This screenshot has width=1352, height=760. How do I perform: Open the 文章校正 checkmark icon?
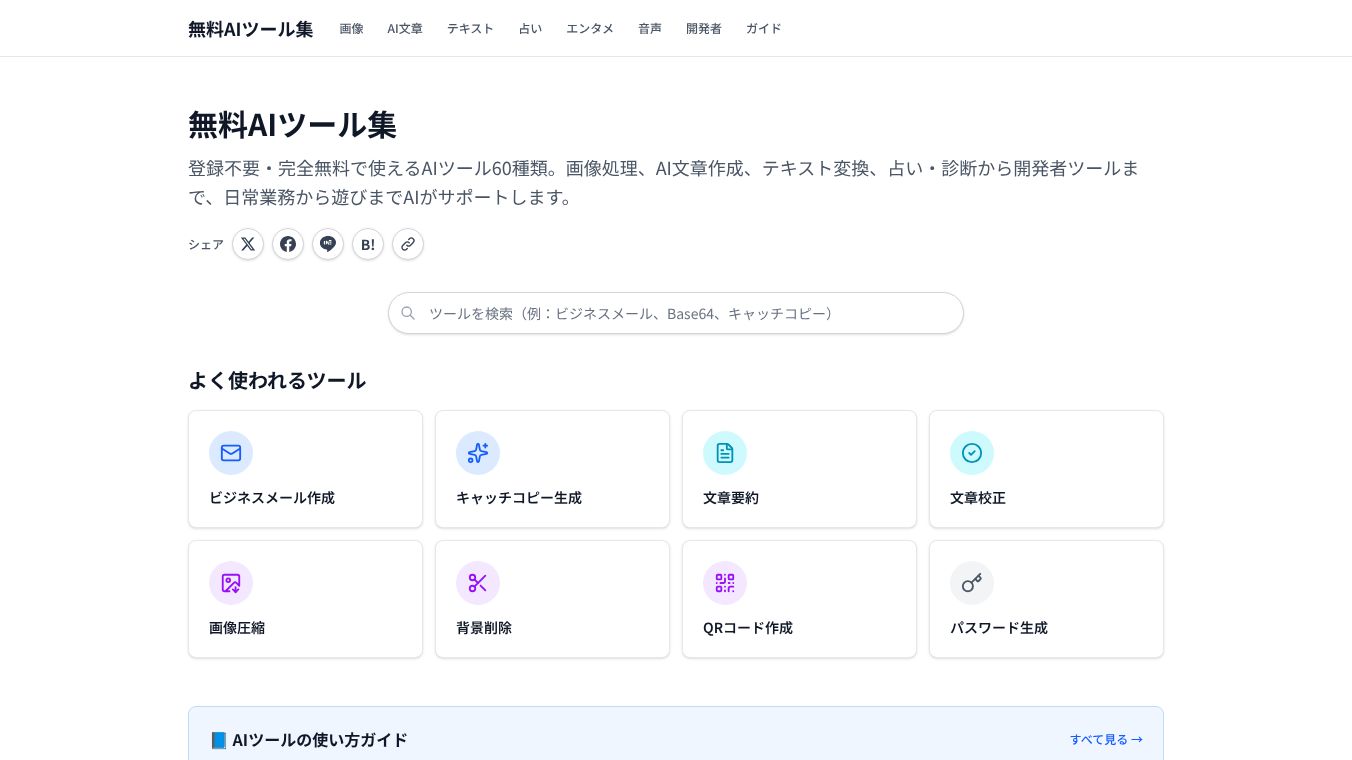(x=972, y=453)
